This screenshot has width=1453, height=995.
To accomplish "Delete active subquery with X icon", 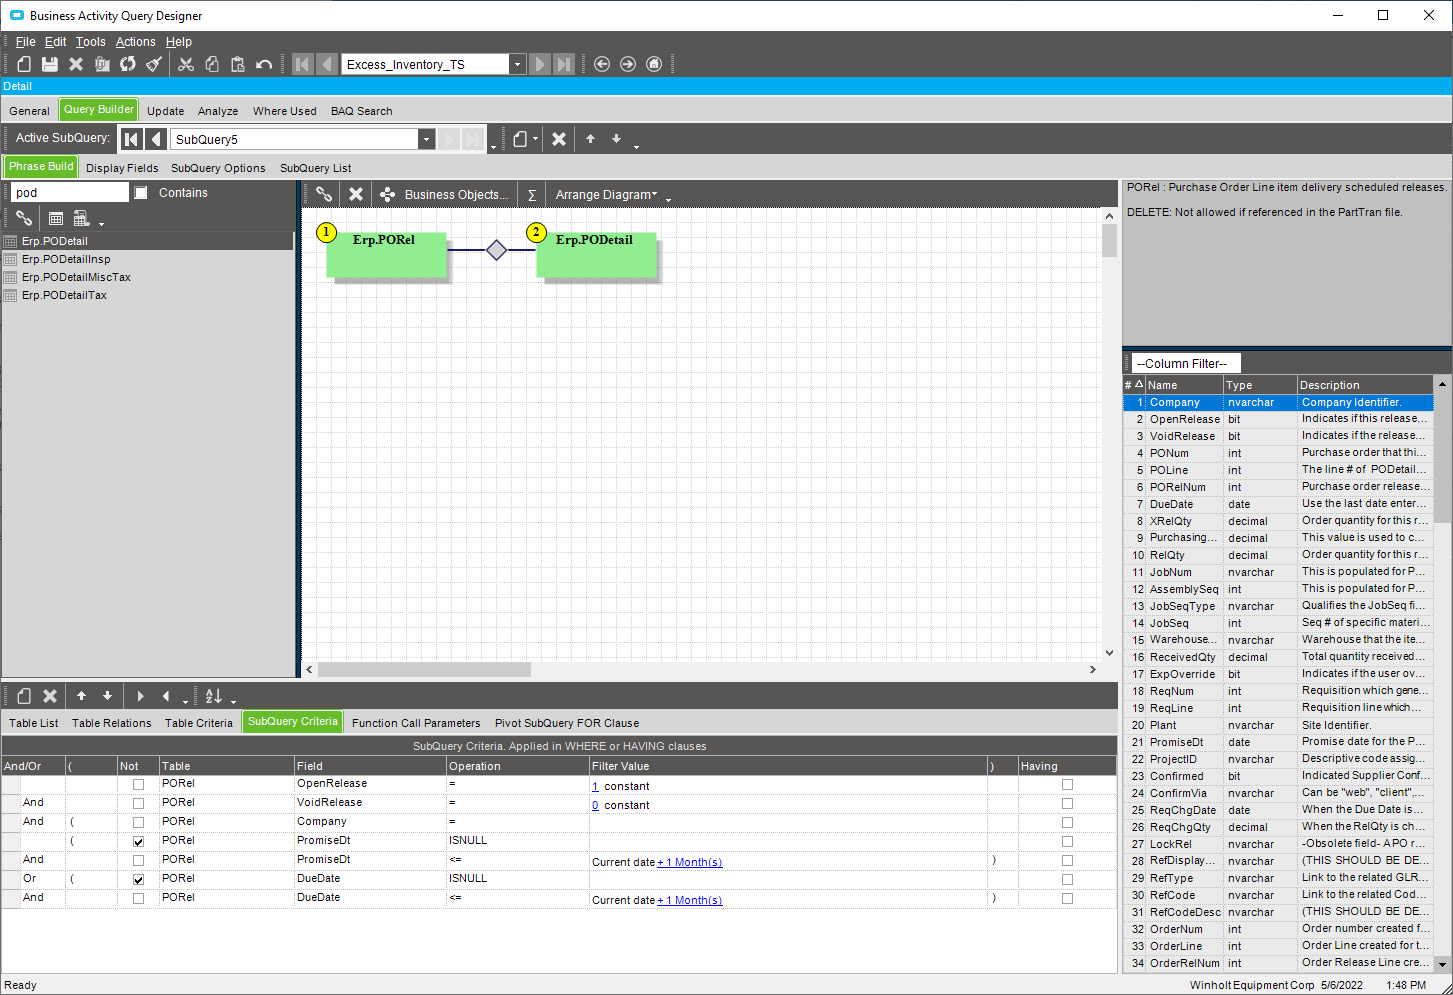I will tap(559, 139).
